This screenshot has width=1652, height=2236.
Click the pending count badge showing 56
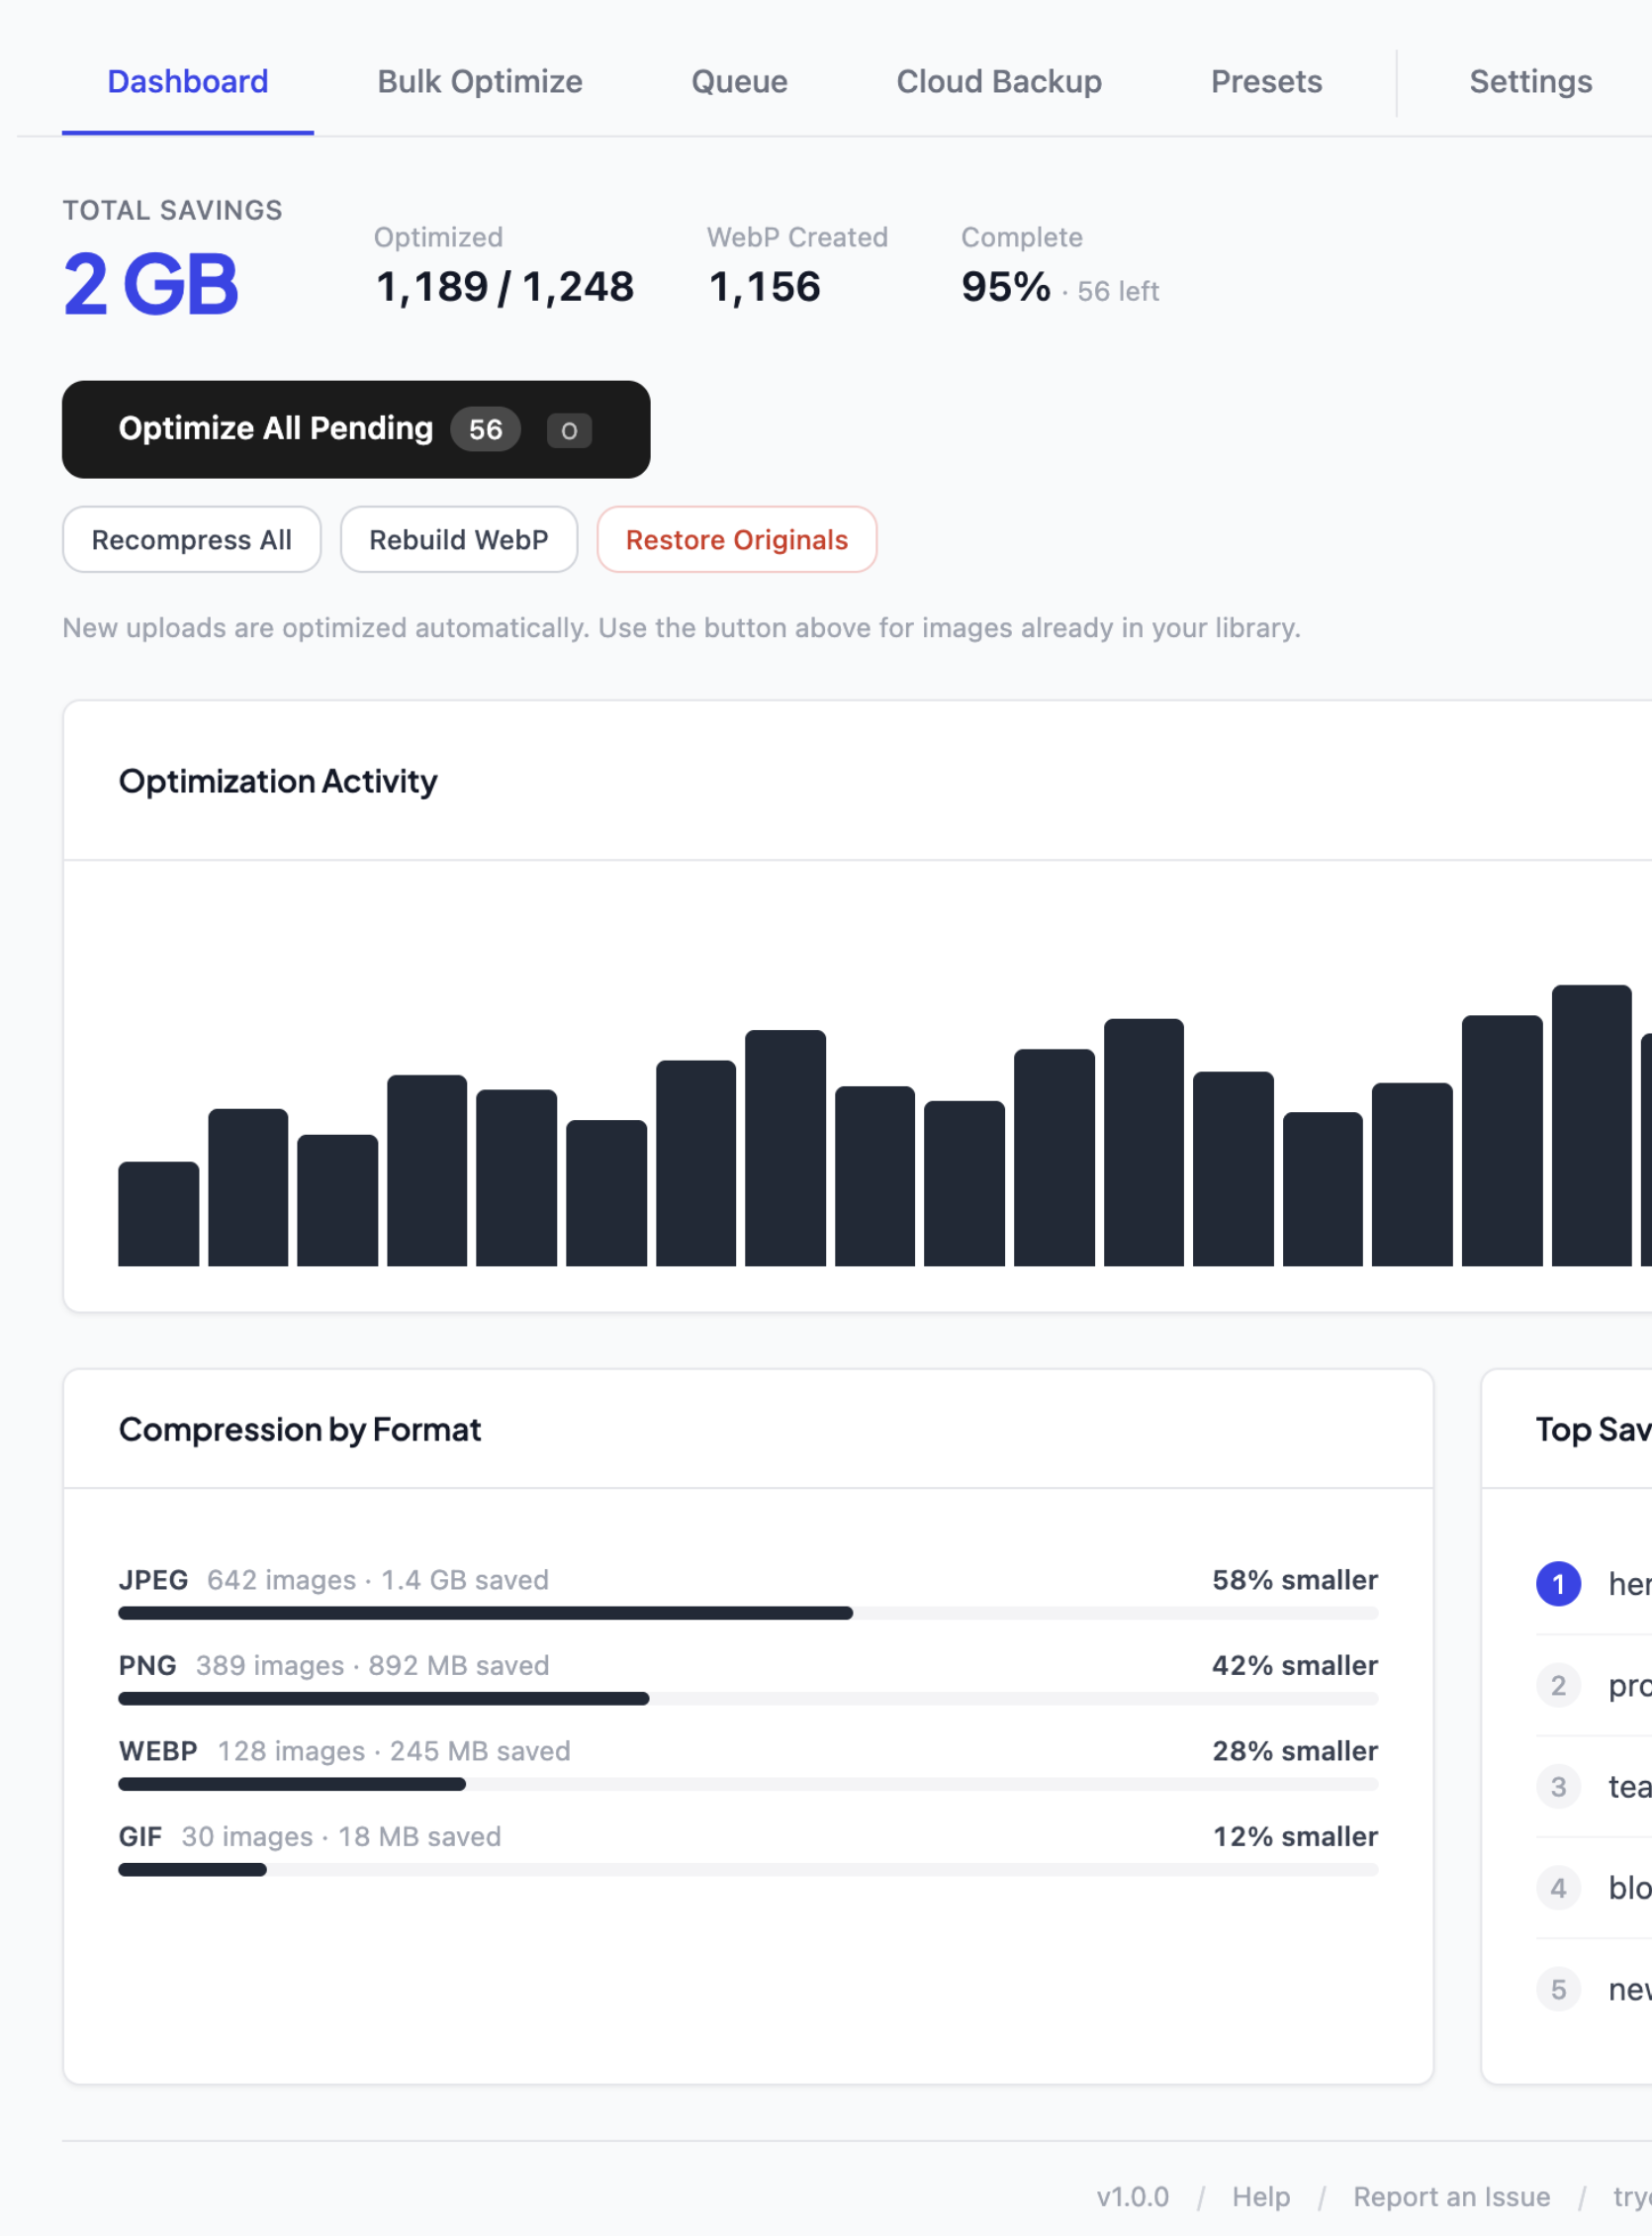(485, 428)
